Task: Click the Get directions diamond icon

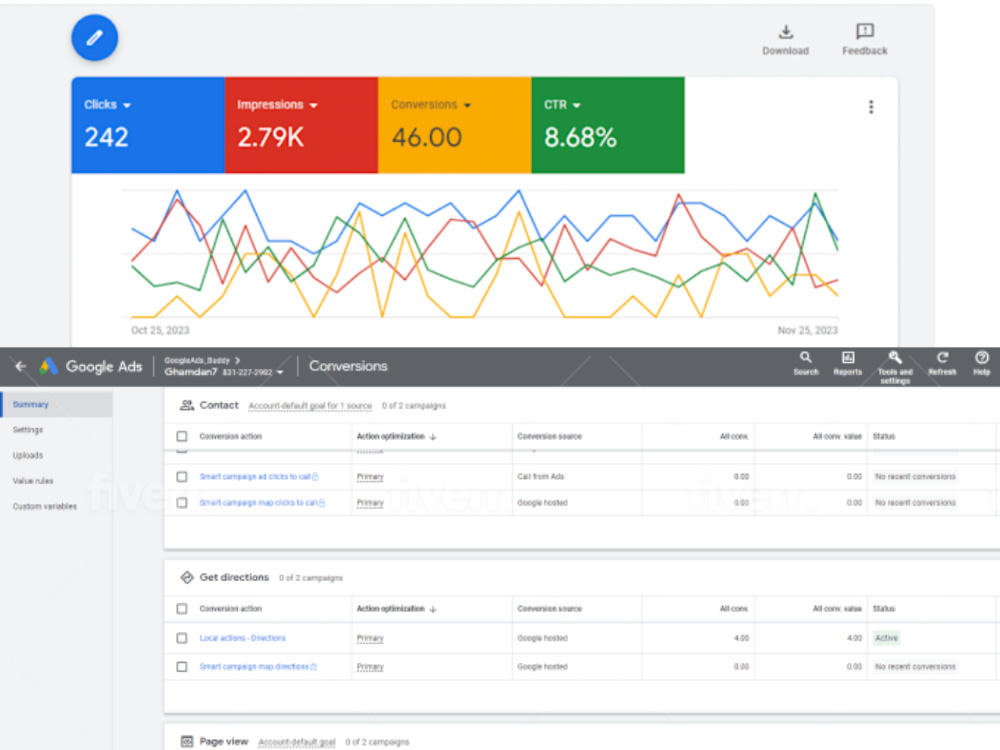Action: coord(187,577)
